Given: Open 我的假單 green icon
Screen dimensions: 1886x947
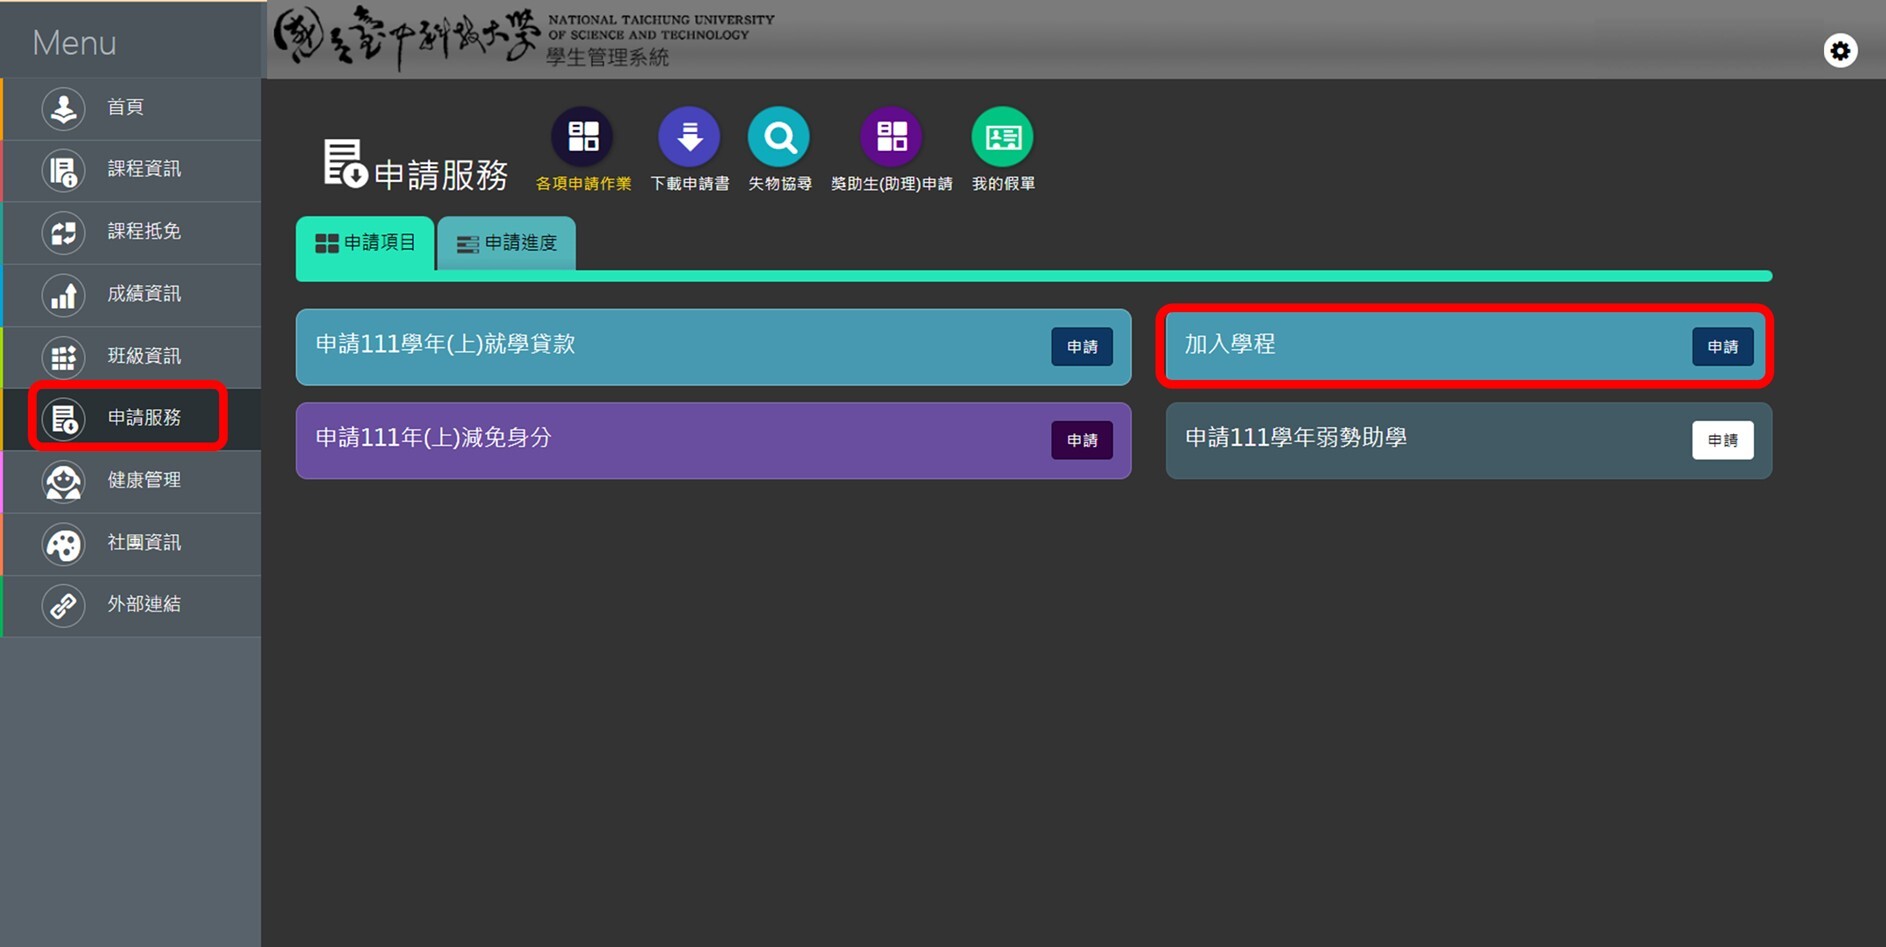Looking at the screenshot, I should tap(1002, 137).
